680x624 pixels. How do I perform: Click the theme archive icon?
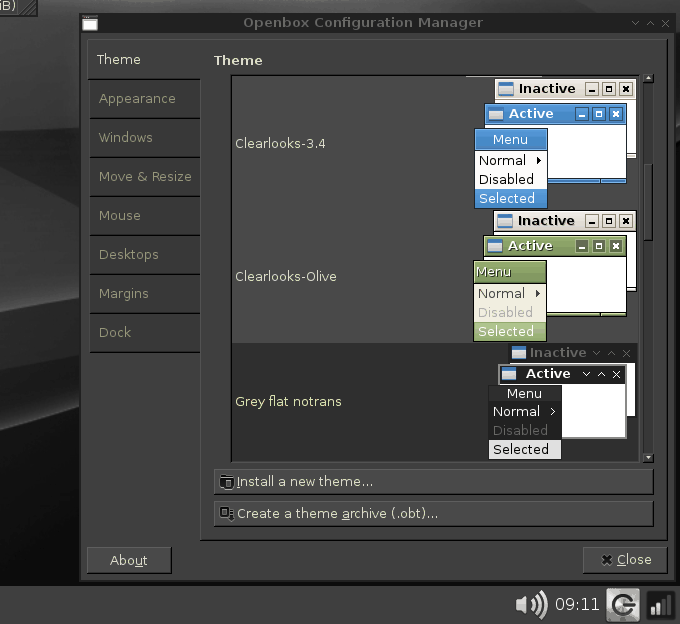(x=226, y=514)
